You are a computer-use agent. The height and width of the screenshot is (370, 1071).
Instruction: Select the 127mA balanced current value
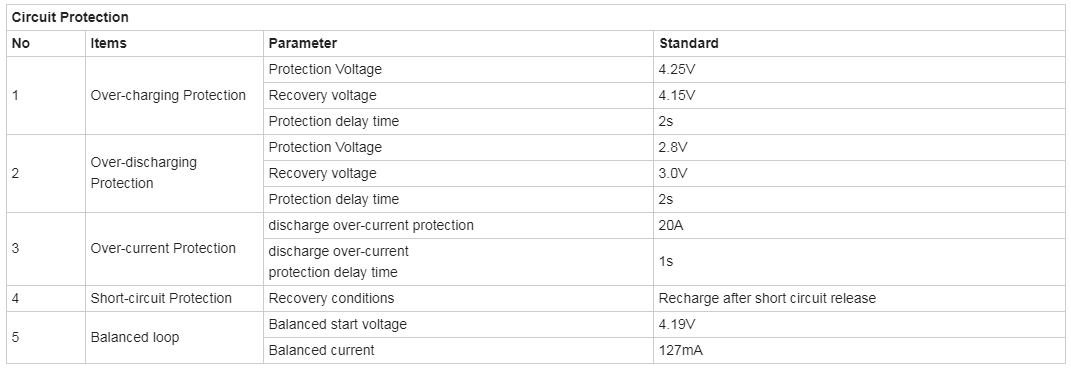[x=681, y=350]
